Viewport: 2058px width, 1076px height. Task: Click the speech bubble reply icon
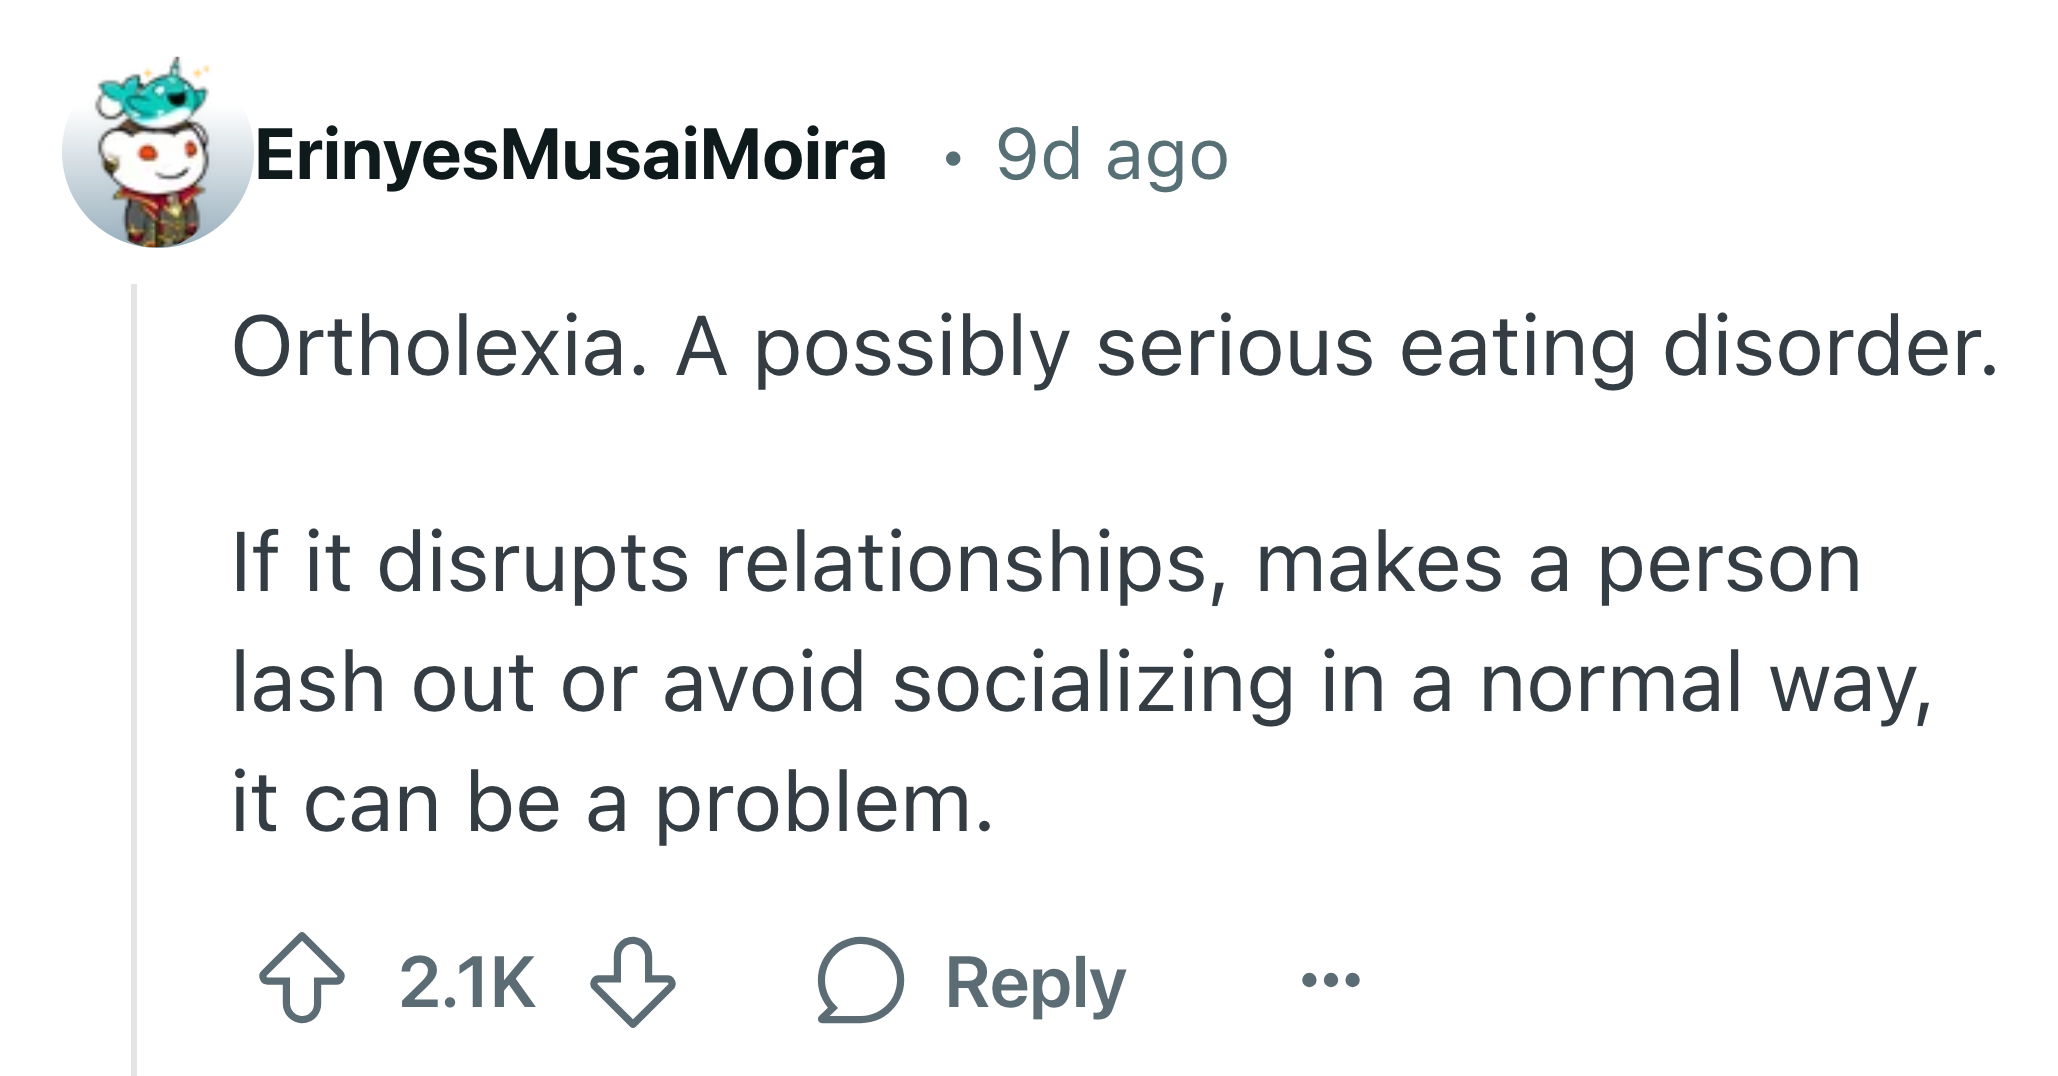860,980
